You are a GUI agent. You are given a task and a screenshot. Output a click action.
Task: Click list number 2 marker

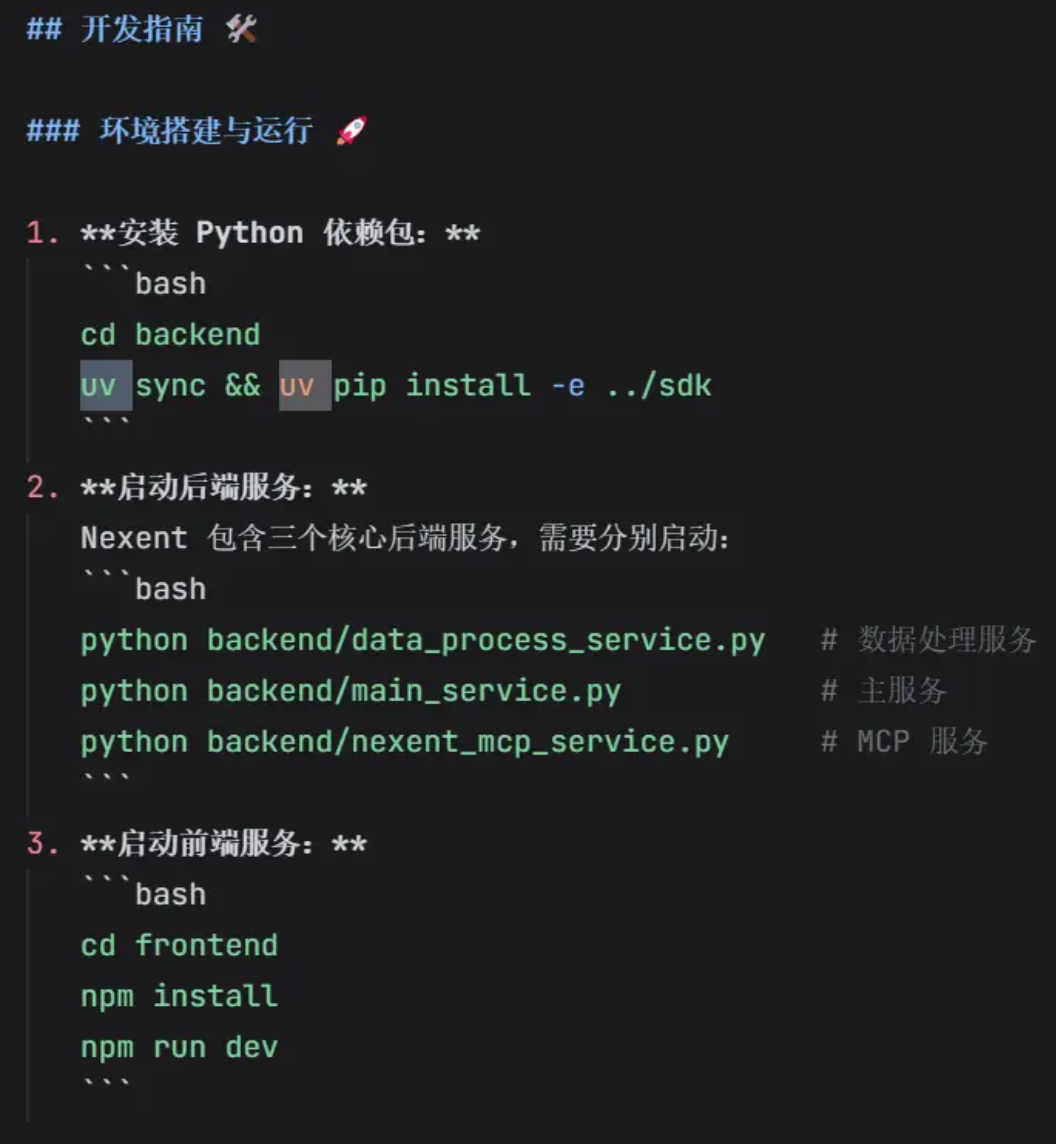(x=42, y=487)
